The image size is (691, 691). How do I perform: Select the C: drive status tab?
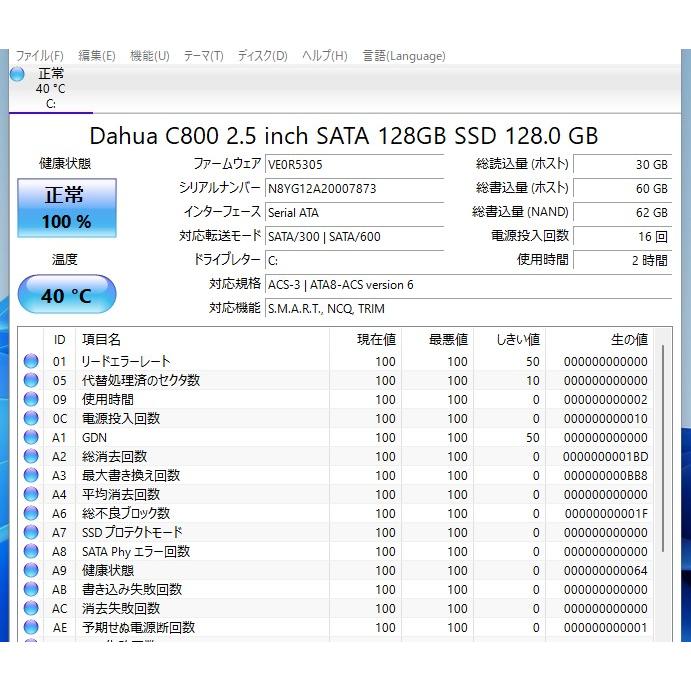point(51,89)
